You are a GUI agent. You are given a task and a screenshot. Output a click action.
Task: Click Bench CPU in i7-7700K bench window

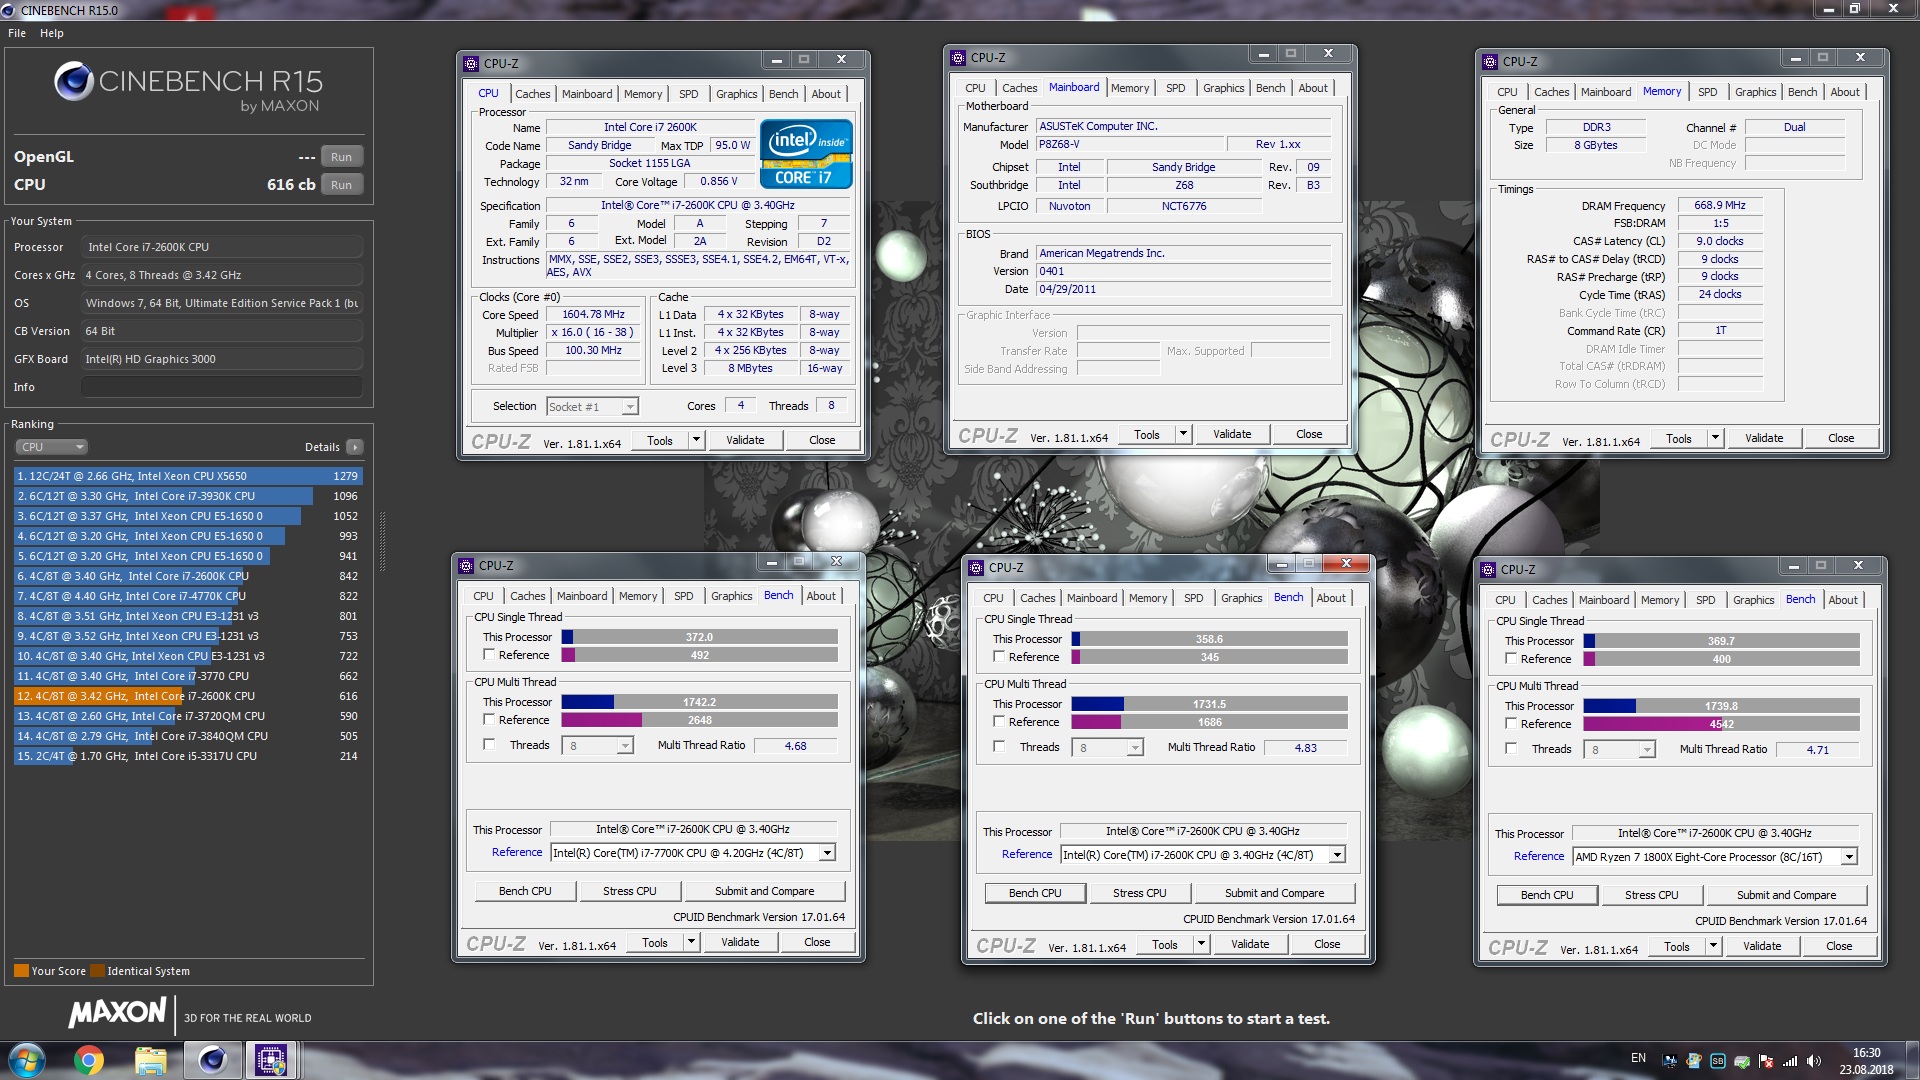[x=525, y=891]
